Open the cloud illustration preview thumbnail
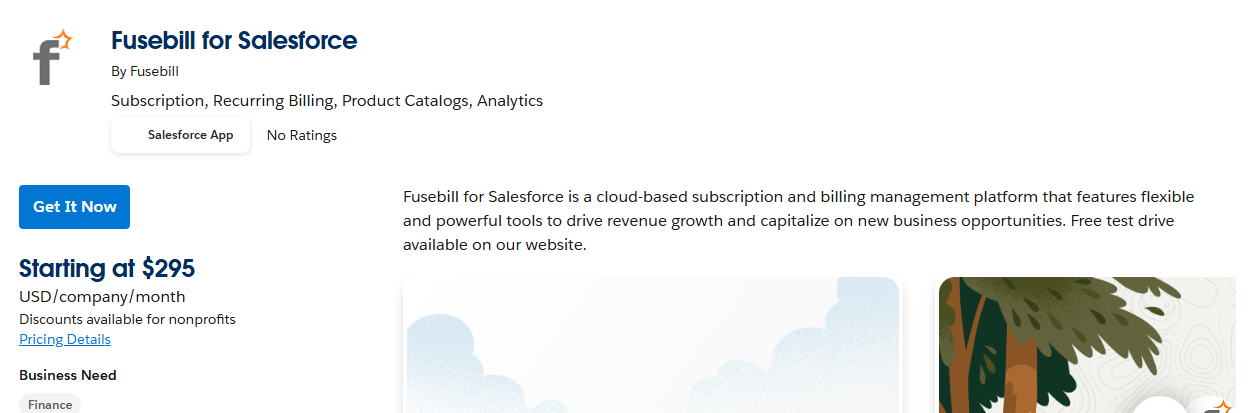Image resolution: width=1256 pixels, height=413 pixels. pos(652,345)
